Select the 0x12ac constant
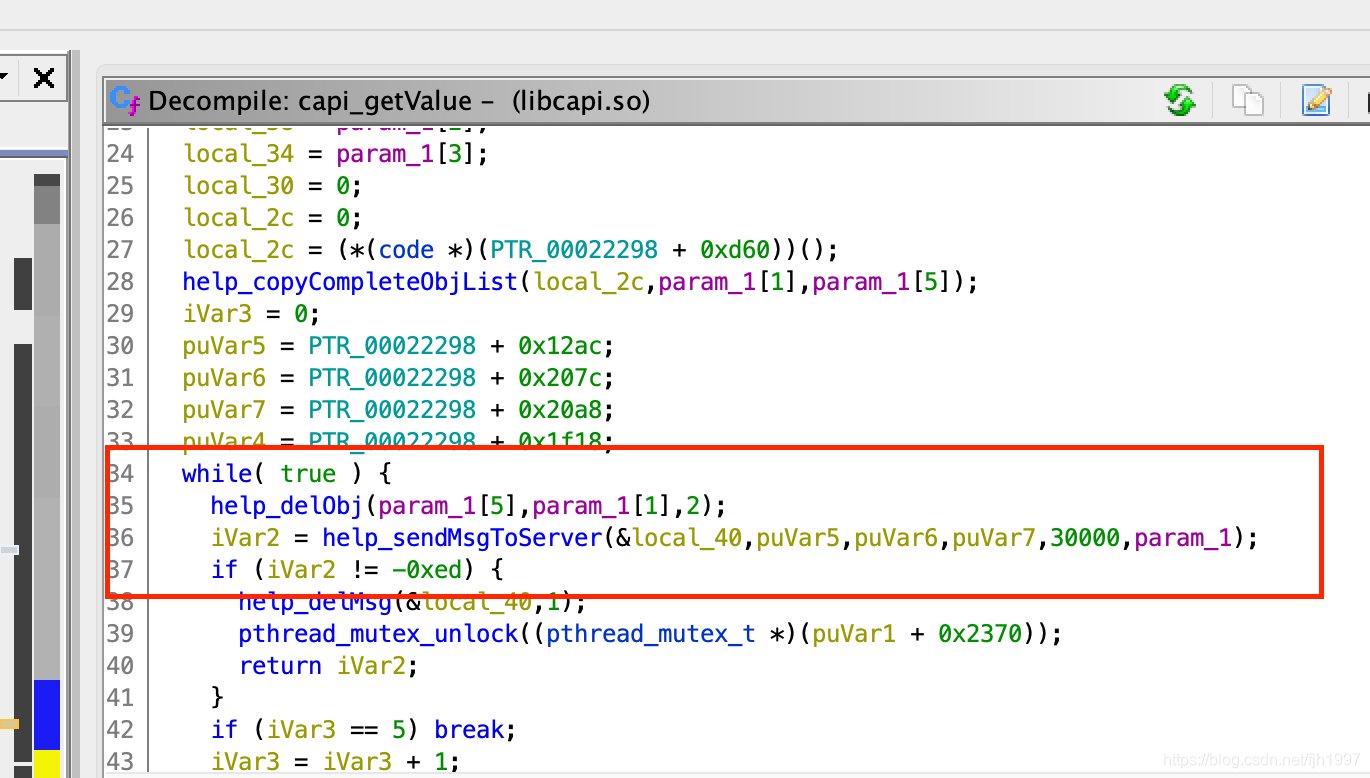Image resolution: width=1370 pixels, height=778 pixels. tap(559, 346)
